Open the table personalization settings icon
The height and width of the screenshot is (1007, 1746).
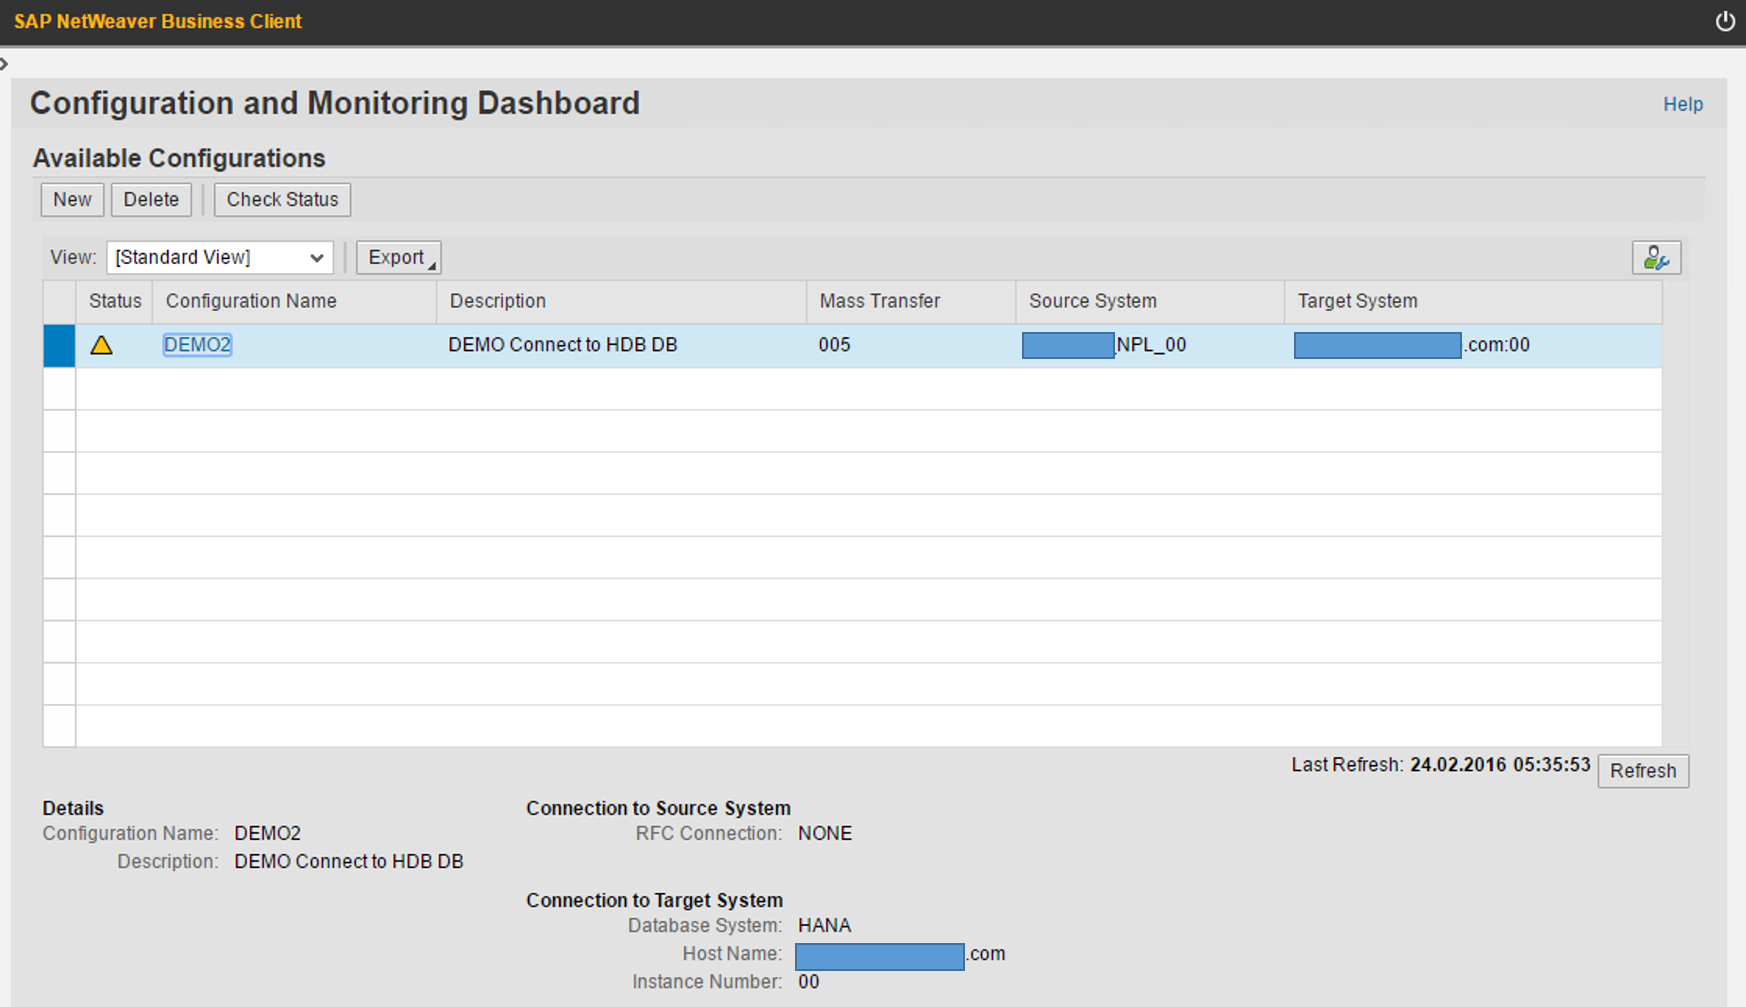coord(1657,257)
